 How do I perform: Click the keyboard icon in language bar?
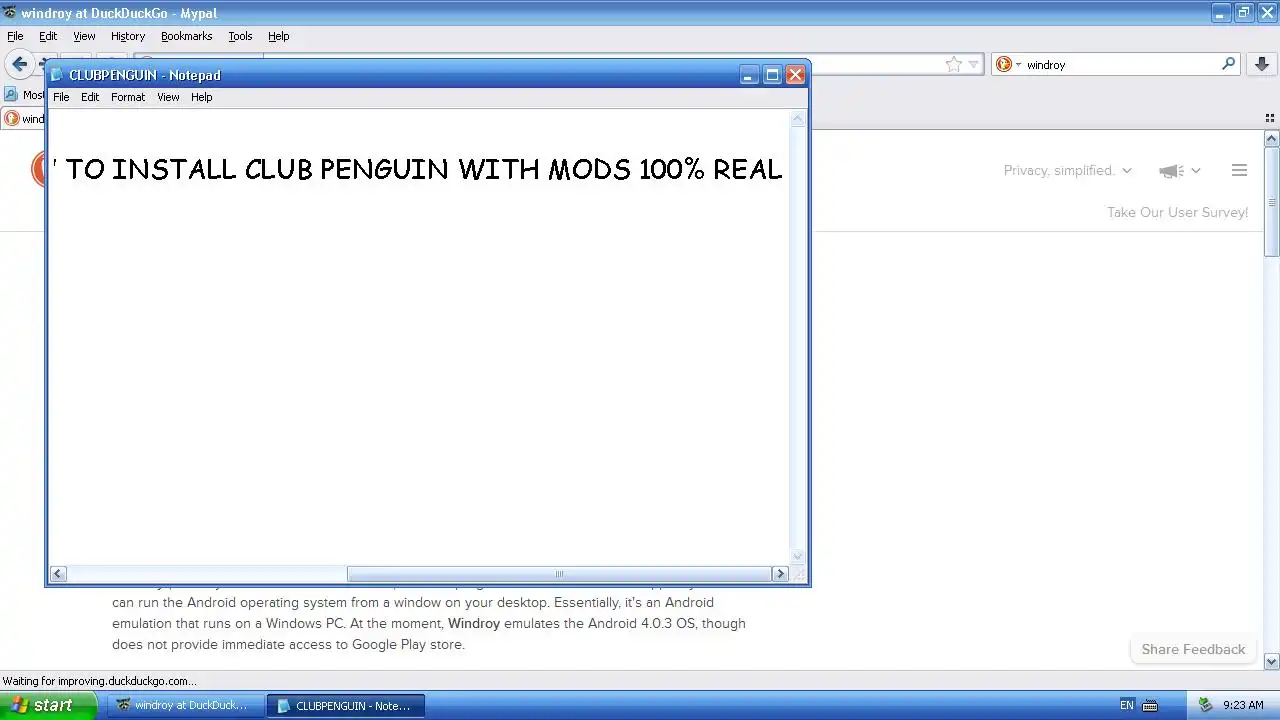1150,705
